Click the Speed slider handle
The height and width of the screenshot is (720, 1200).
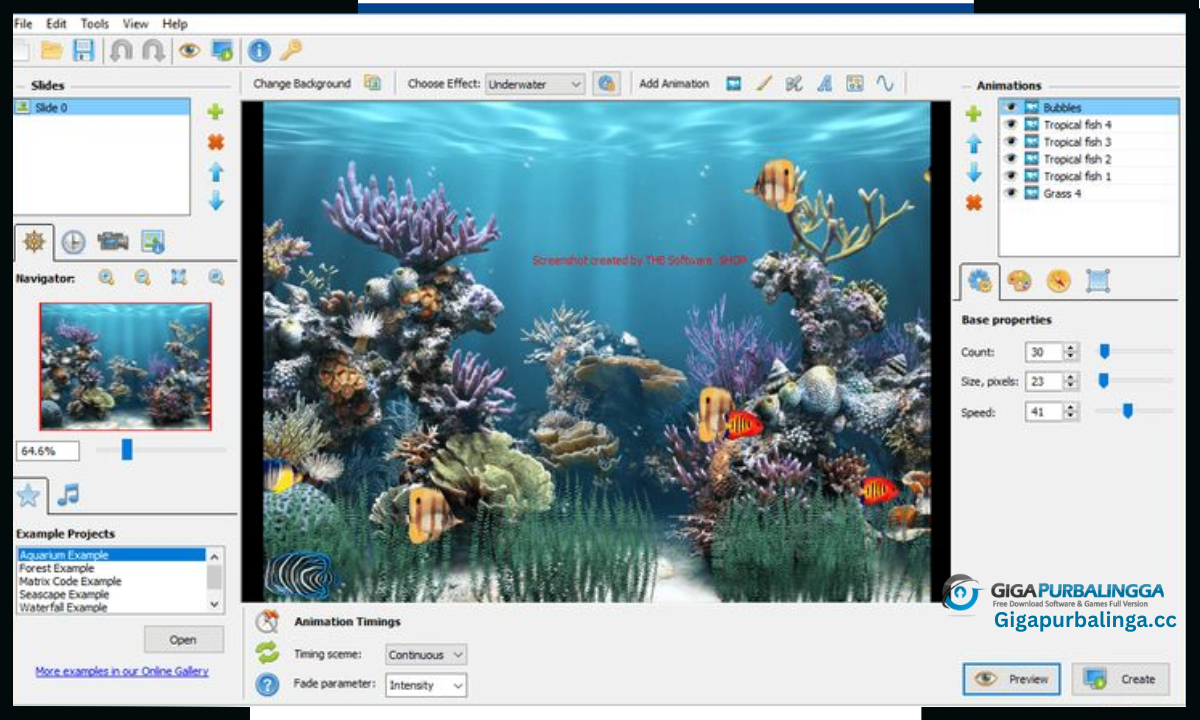[x=1127, y=410]
